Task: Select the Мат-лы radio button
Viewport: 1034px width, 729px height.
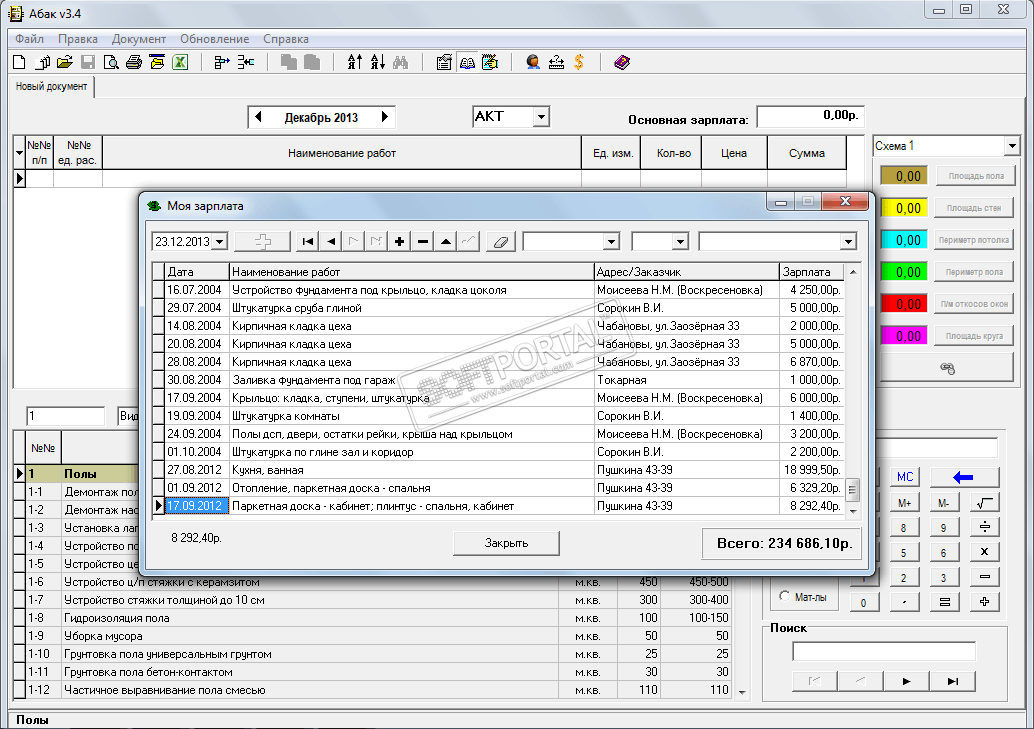Action: 784,597
